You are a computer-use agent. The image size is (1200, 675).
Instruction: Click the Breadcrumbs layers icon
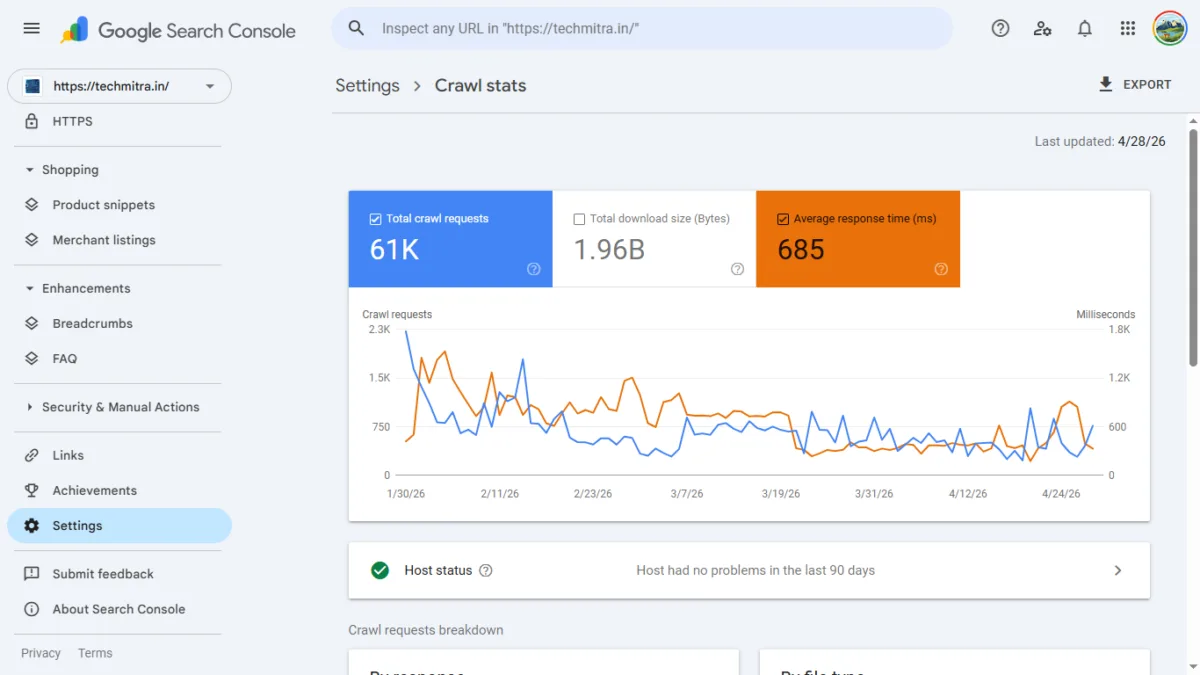[x=32, y=323]
